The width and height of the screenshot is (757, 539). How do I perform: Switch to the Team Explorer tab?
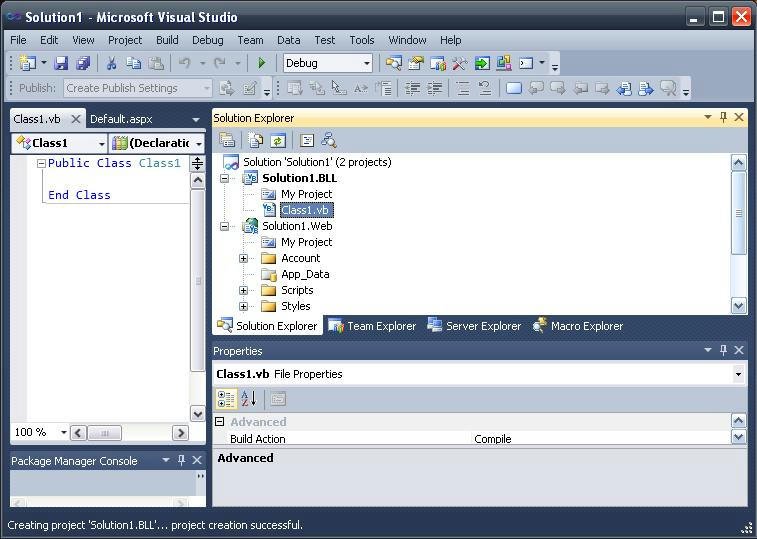pos(372,326)
